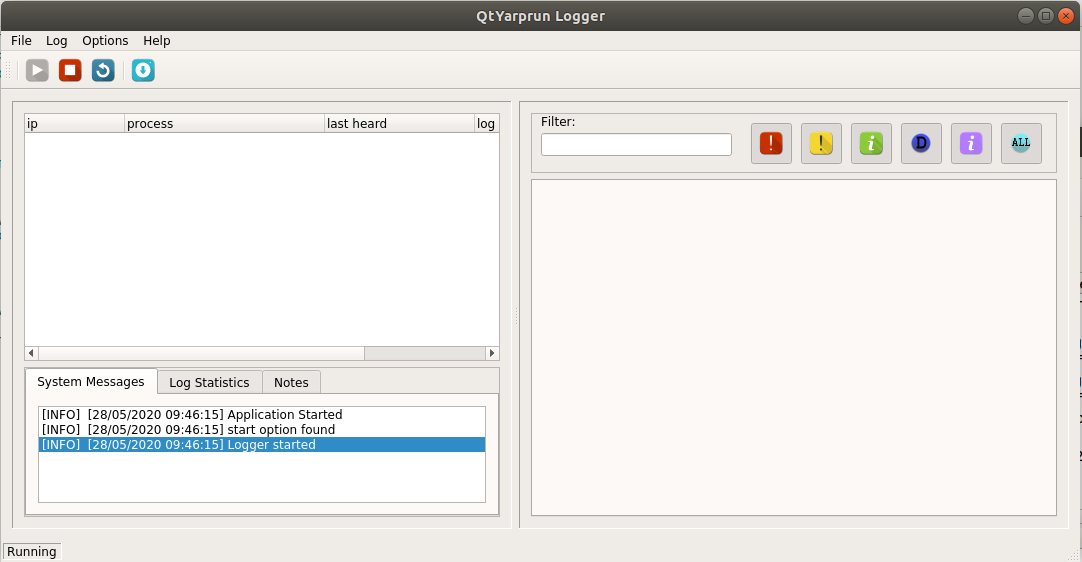
Task: Expand the Help menu
Action: 157,41
